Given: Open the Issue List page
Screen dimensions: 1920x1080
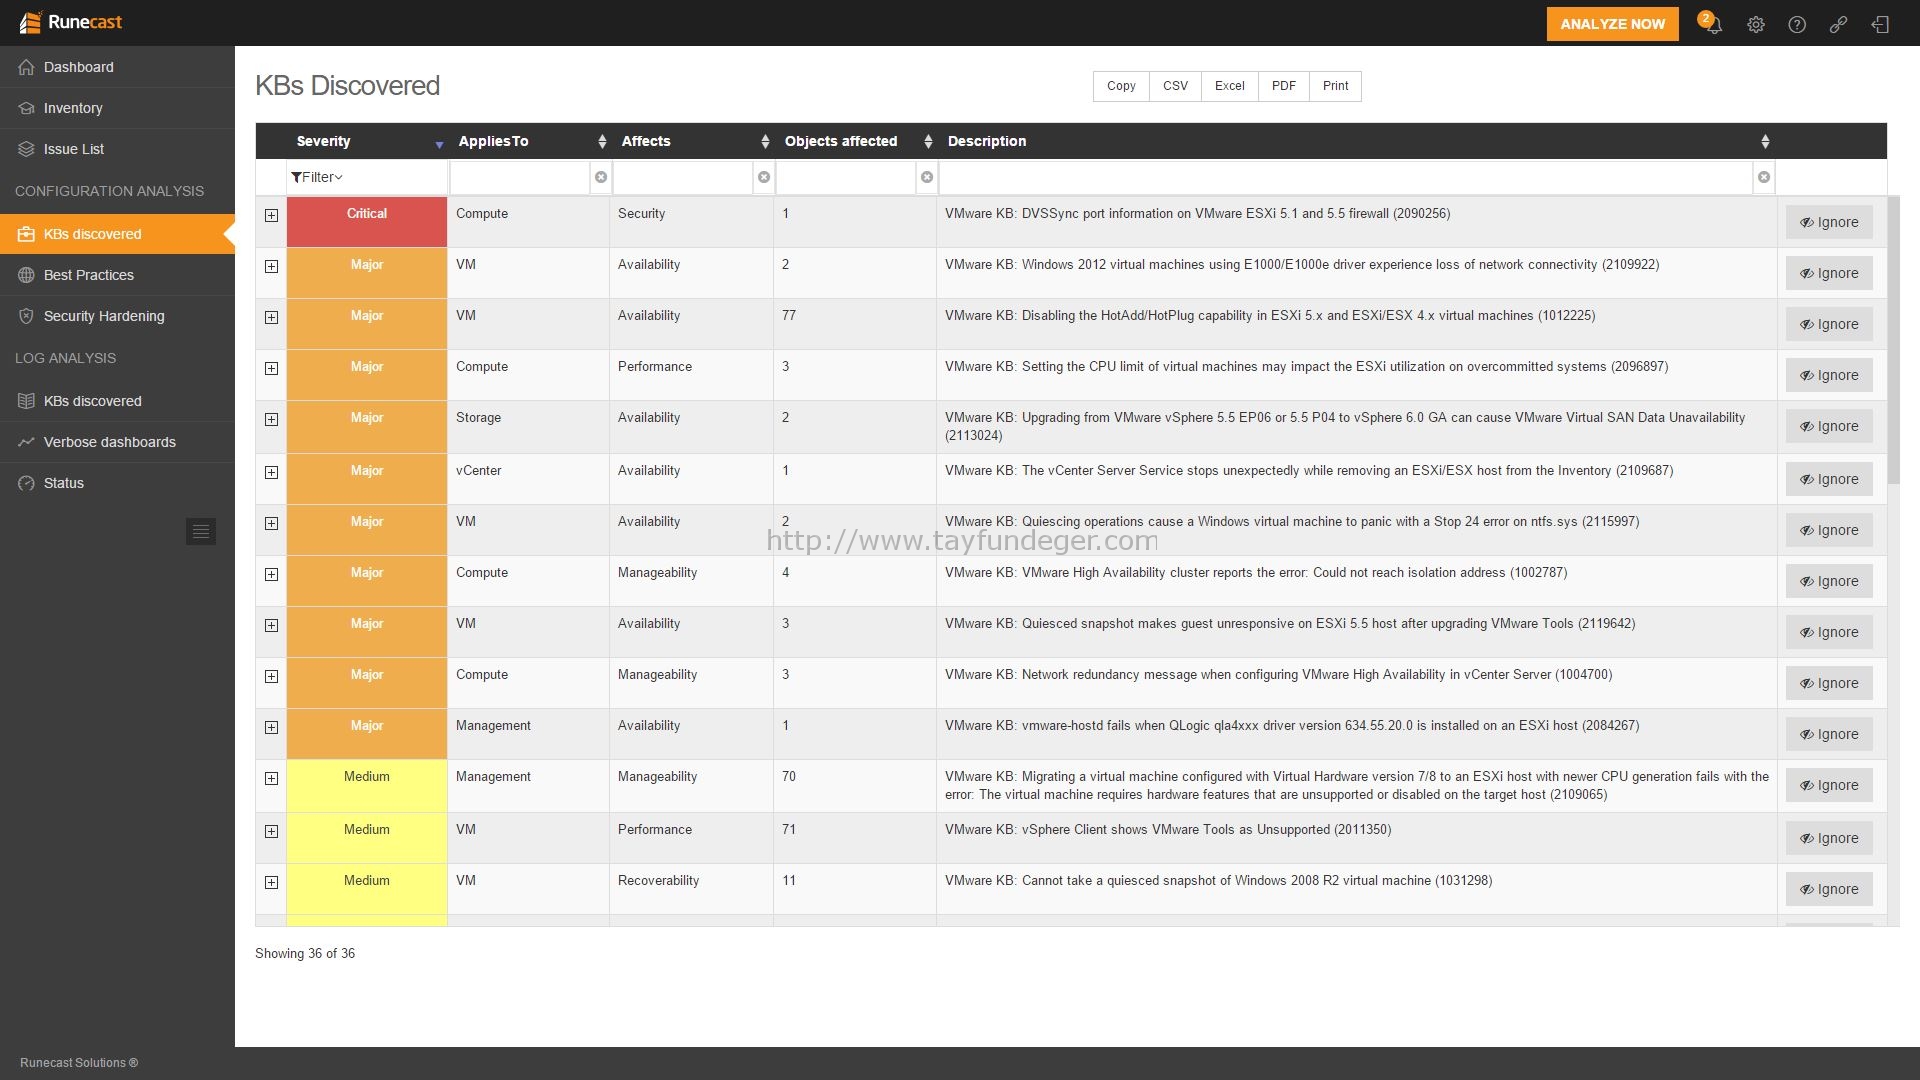Looking at the screenshot, I should [117, 149].
